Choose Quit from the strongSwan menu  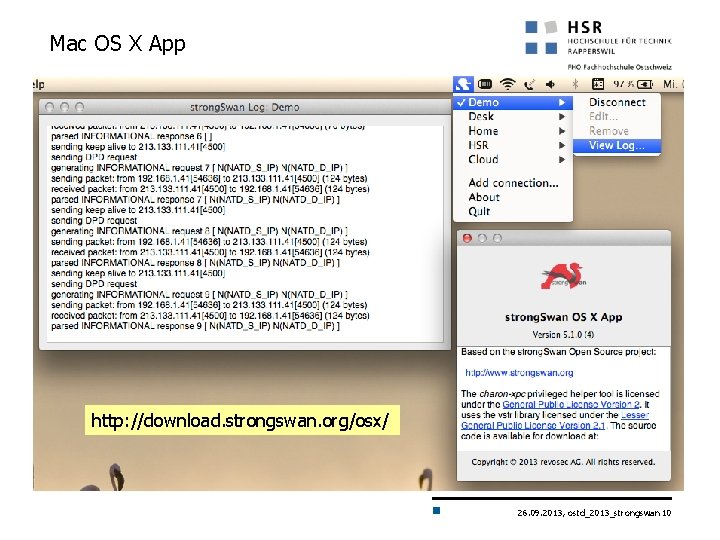click(512, 211)
